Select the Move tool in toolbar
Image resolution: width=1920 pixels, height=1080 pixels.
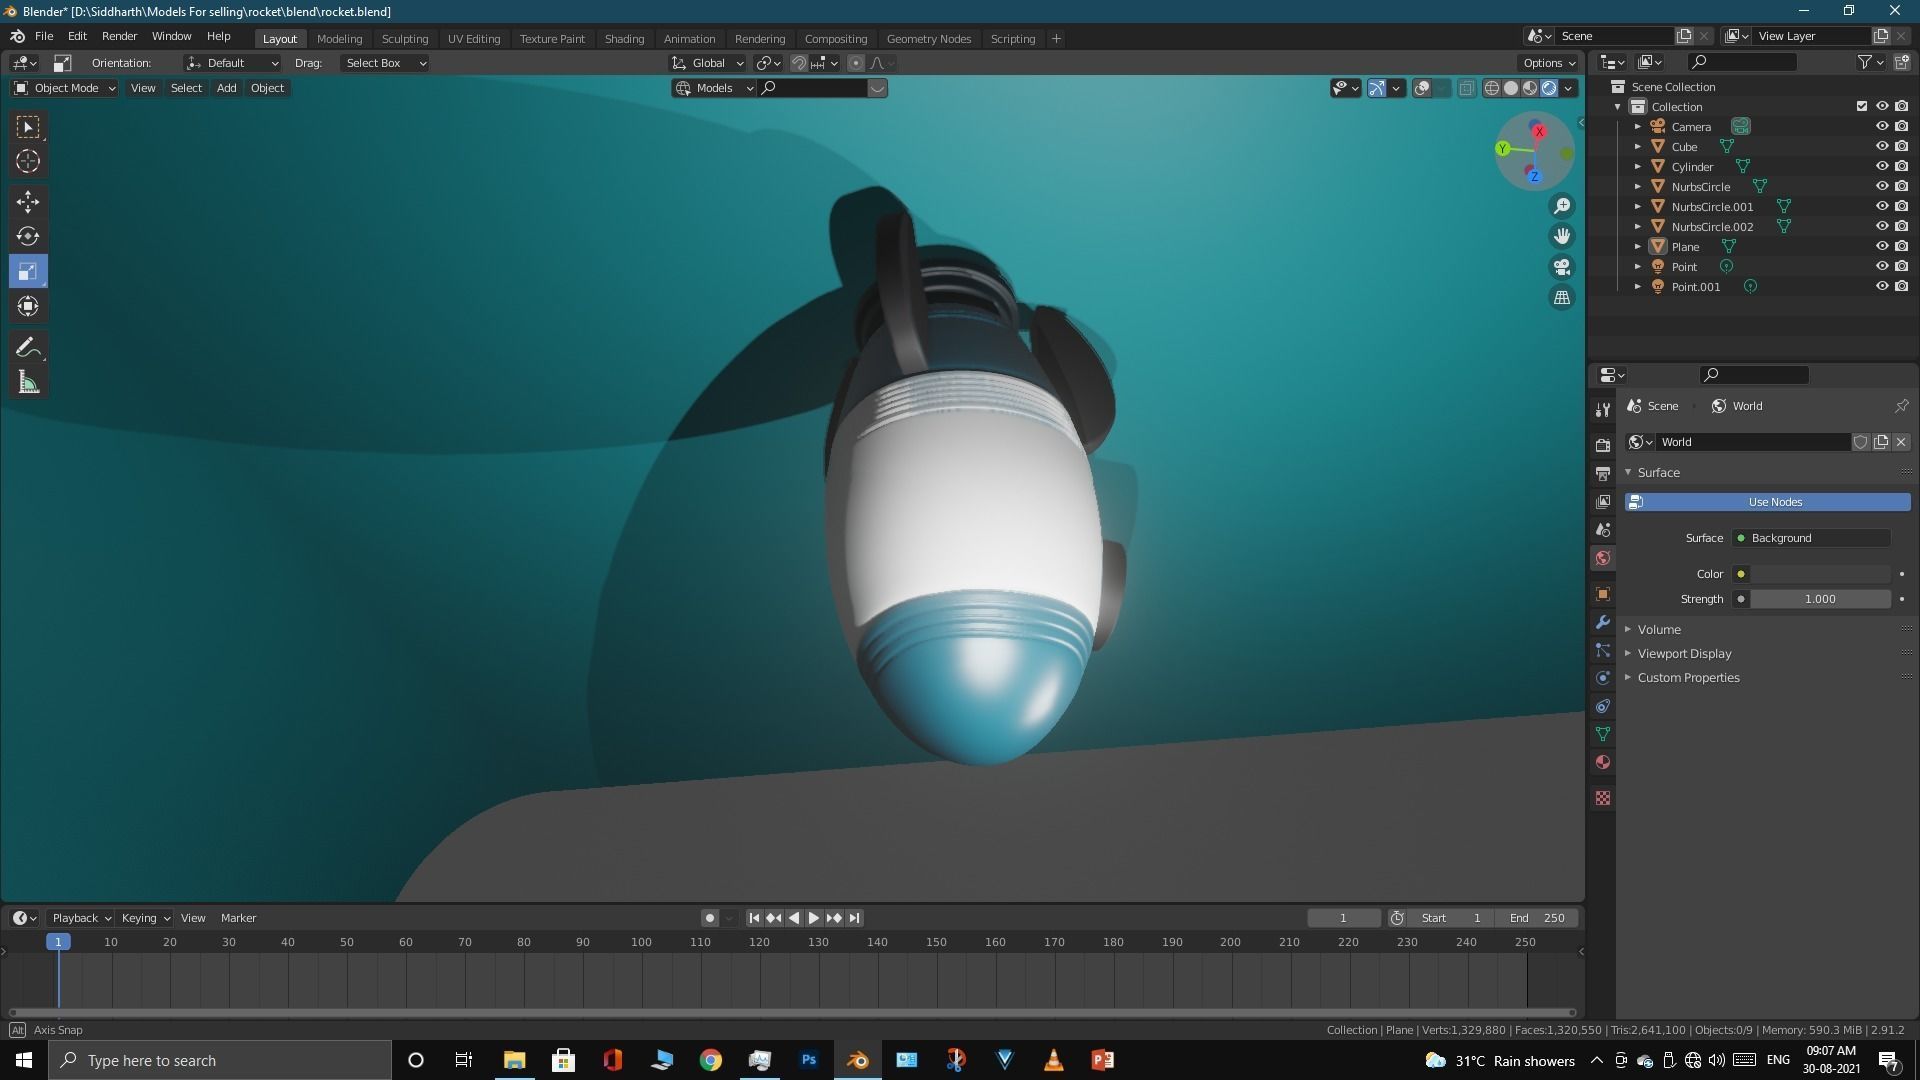(x=28, y=202)
